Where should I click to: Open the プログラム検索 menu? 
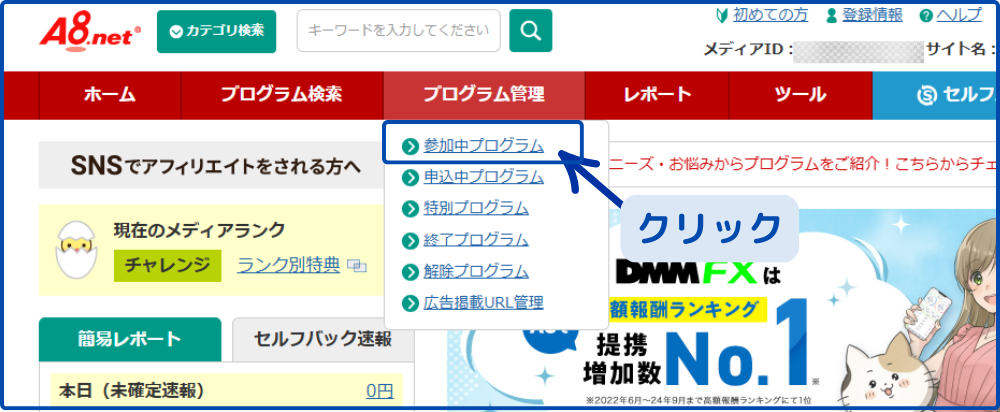tap(281, 95)
